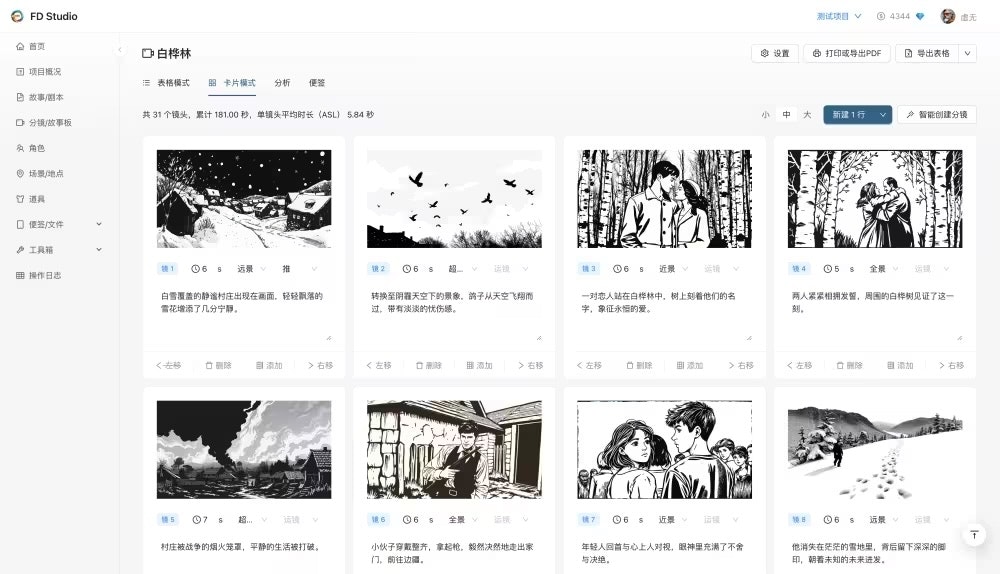The height and width of the screenshot is (574, 1000).
Task: Open the 推 camera move dropdown on 镜 1
Action: 298,269
